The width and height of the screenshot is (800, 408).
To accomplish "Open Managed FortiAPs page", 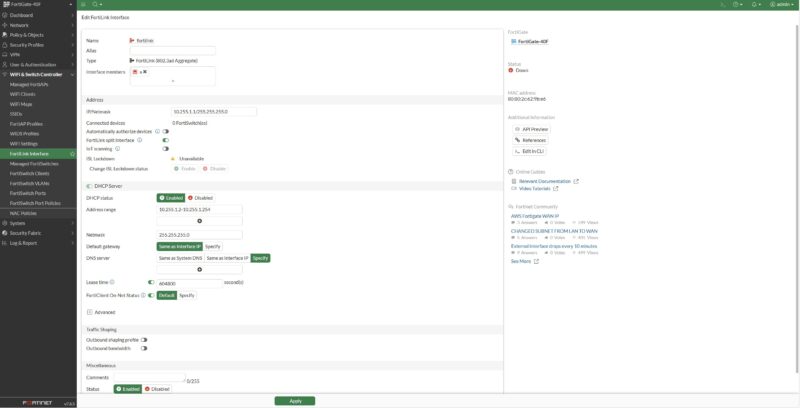I will click(29, 84).
